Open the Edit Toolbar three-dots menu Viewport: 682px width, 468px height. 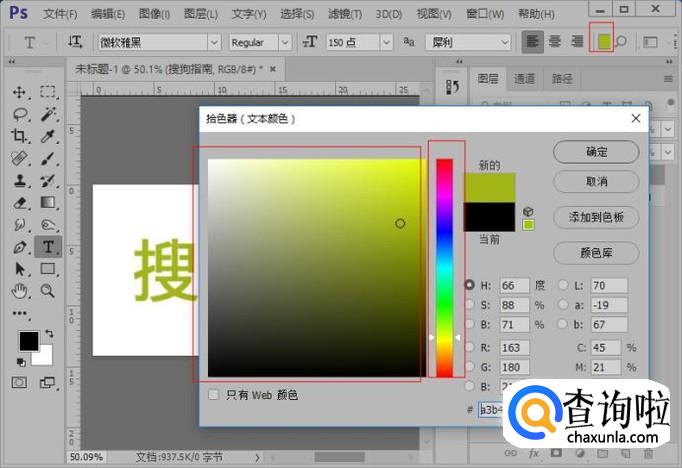pyautogui.click(x=20, y=313)
